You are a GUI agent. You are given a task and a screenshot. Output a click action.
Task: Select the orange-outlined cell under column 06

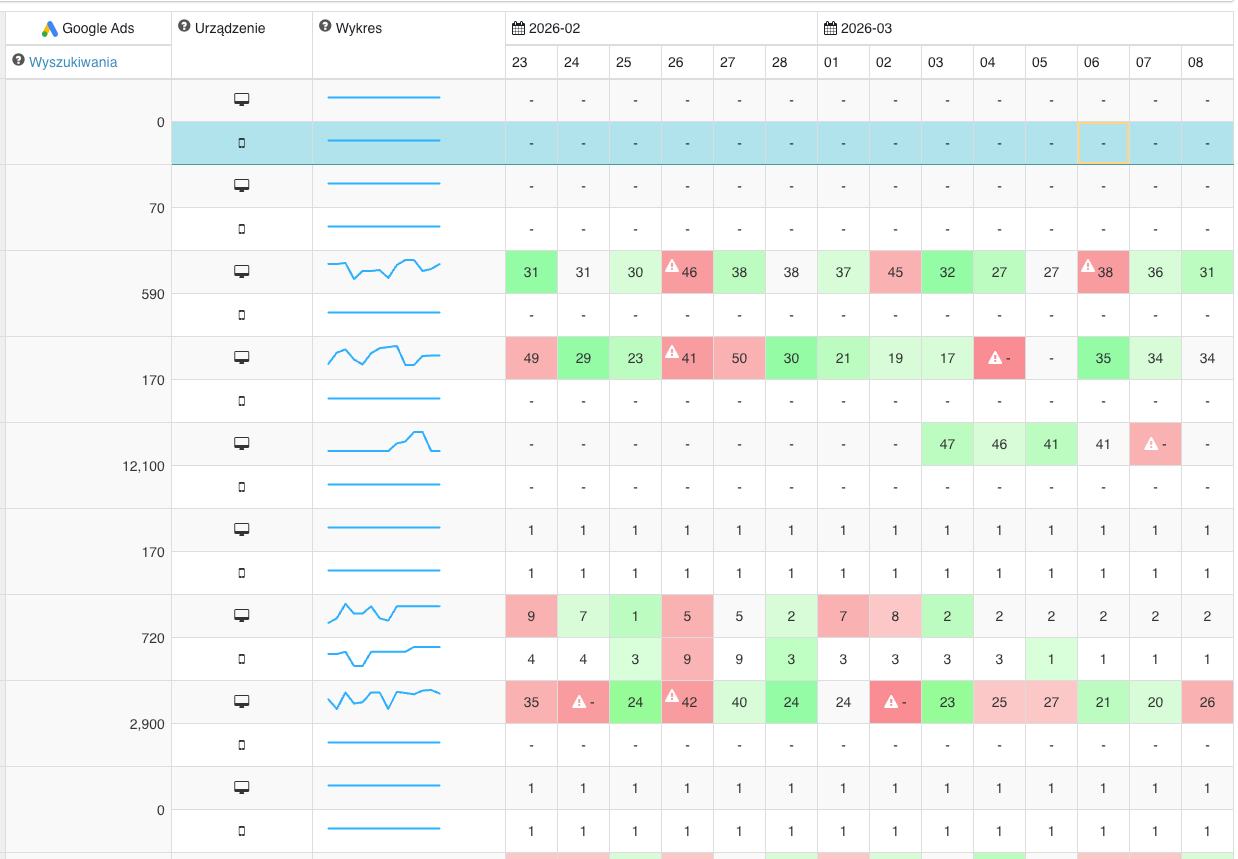1103,142
